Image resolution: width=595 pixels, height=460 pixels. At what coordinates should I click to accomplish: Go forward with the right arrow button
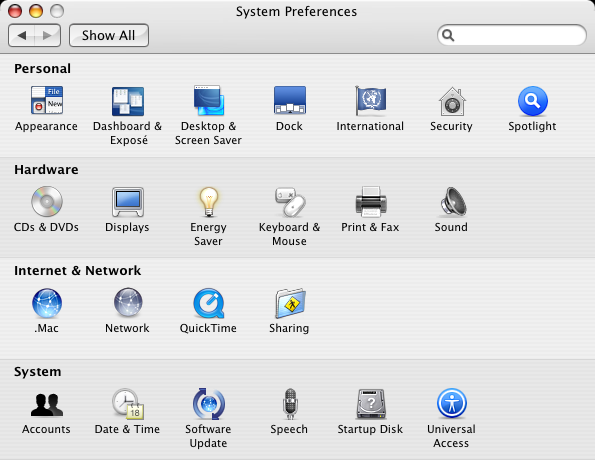pos(47,35)
